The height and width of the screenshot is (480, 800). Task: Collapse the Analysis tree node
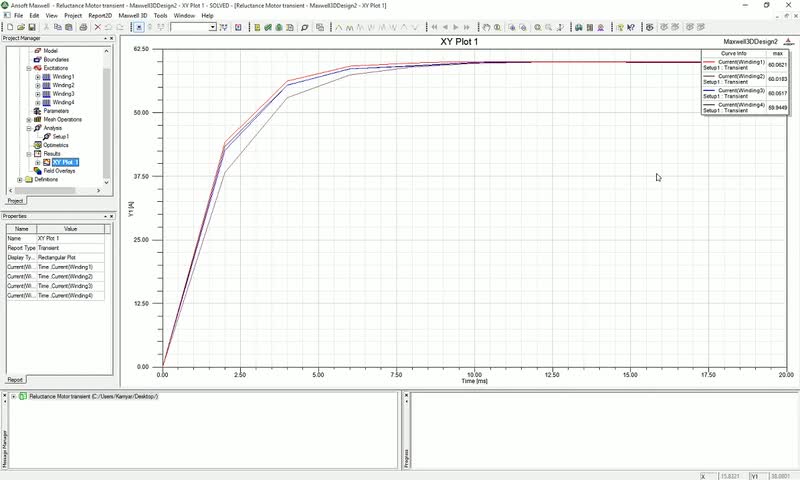click(x=29, y=128)
